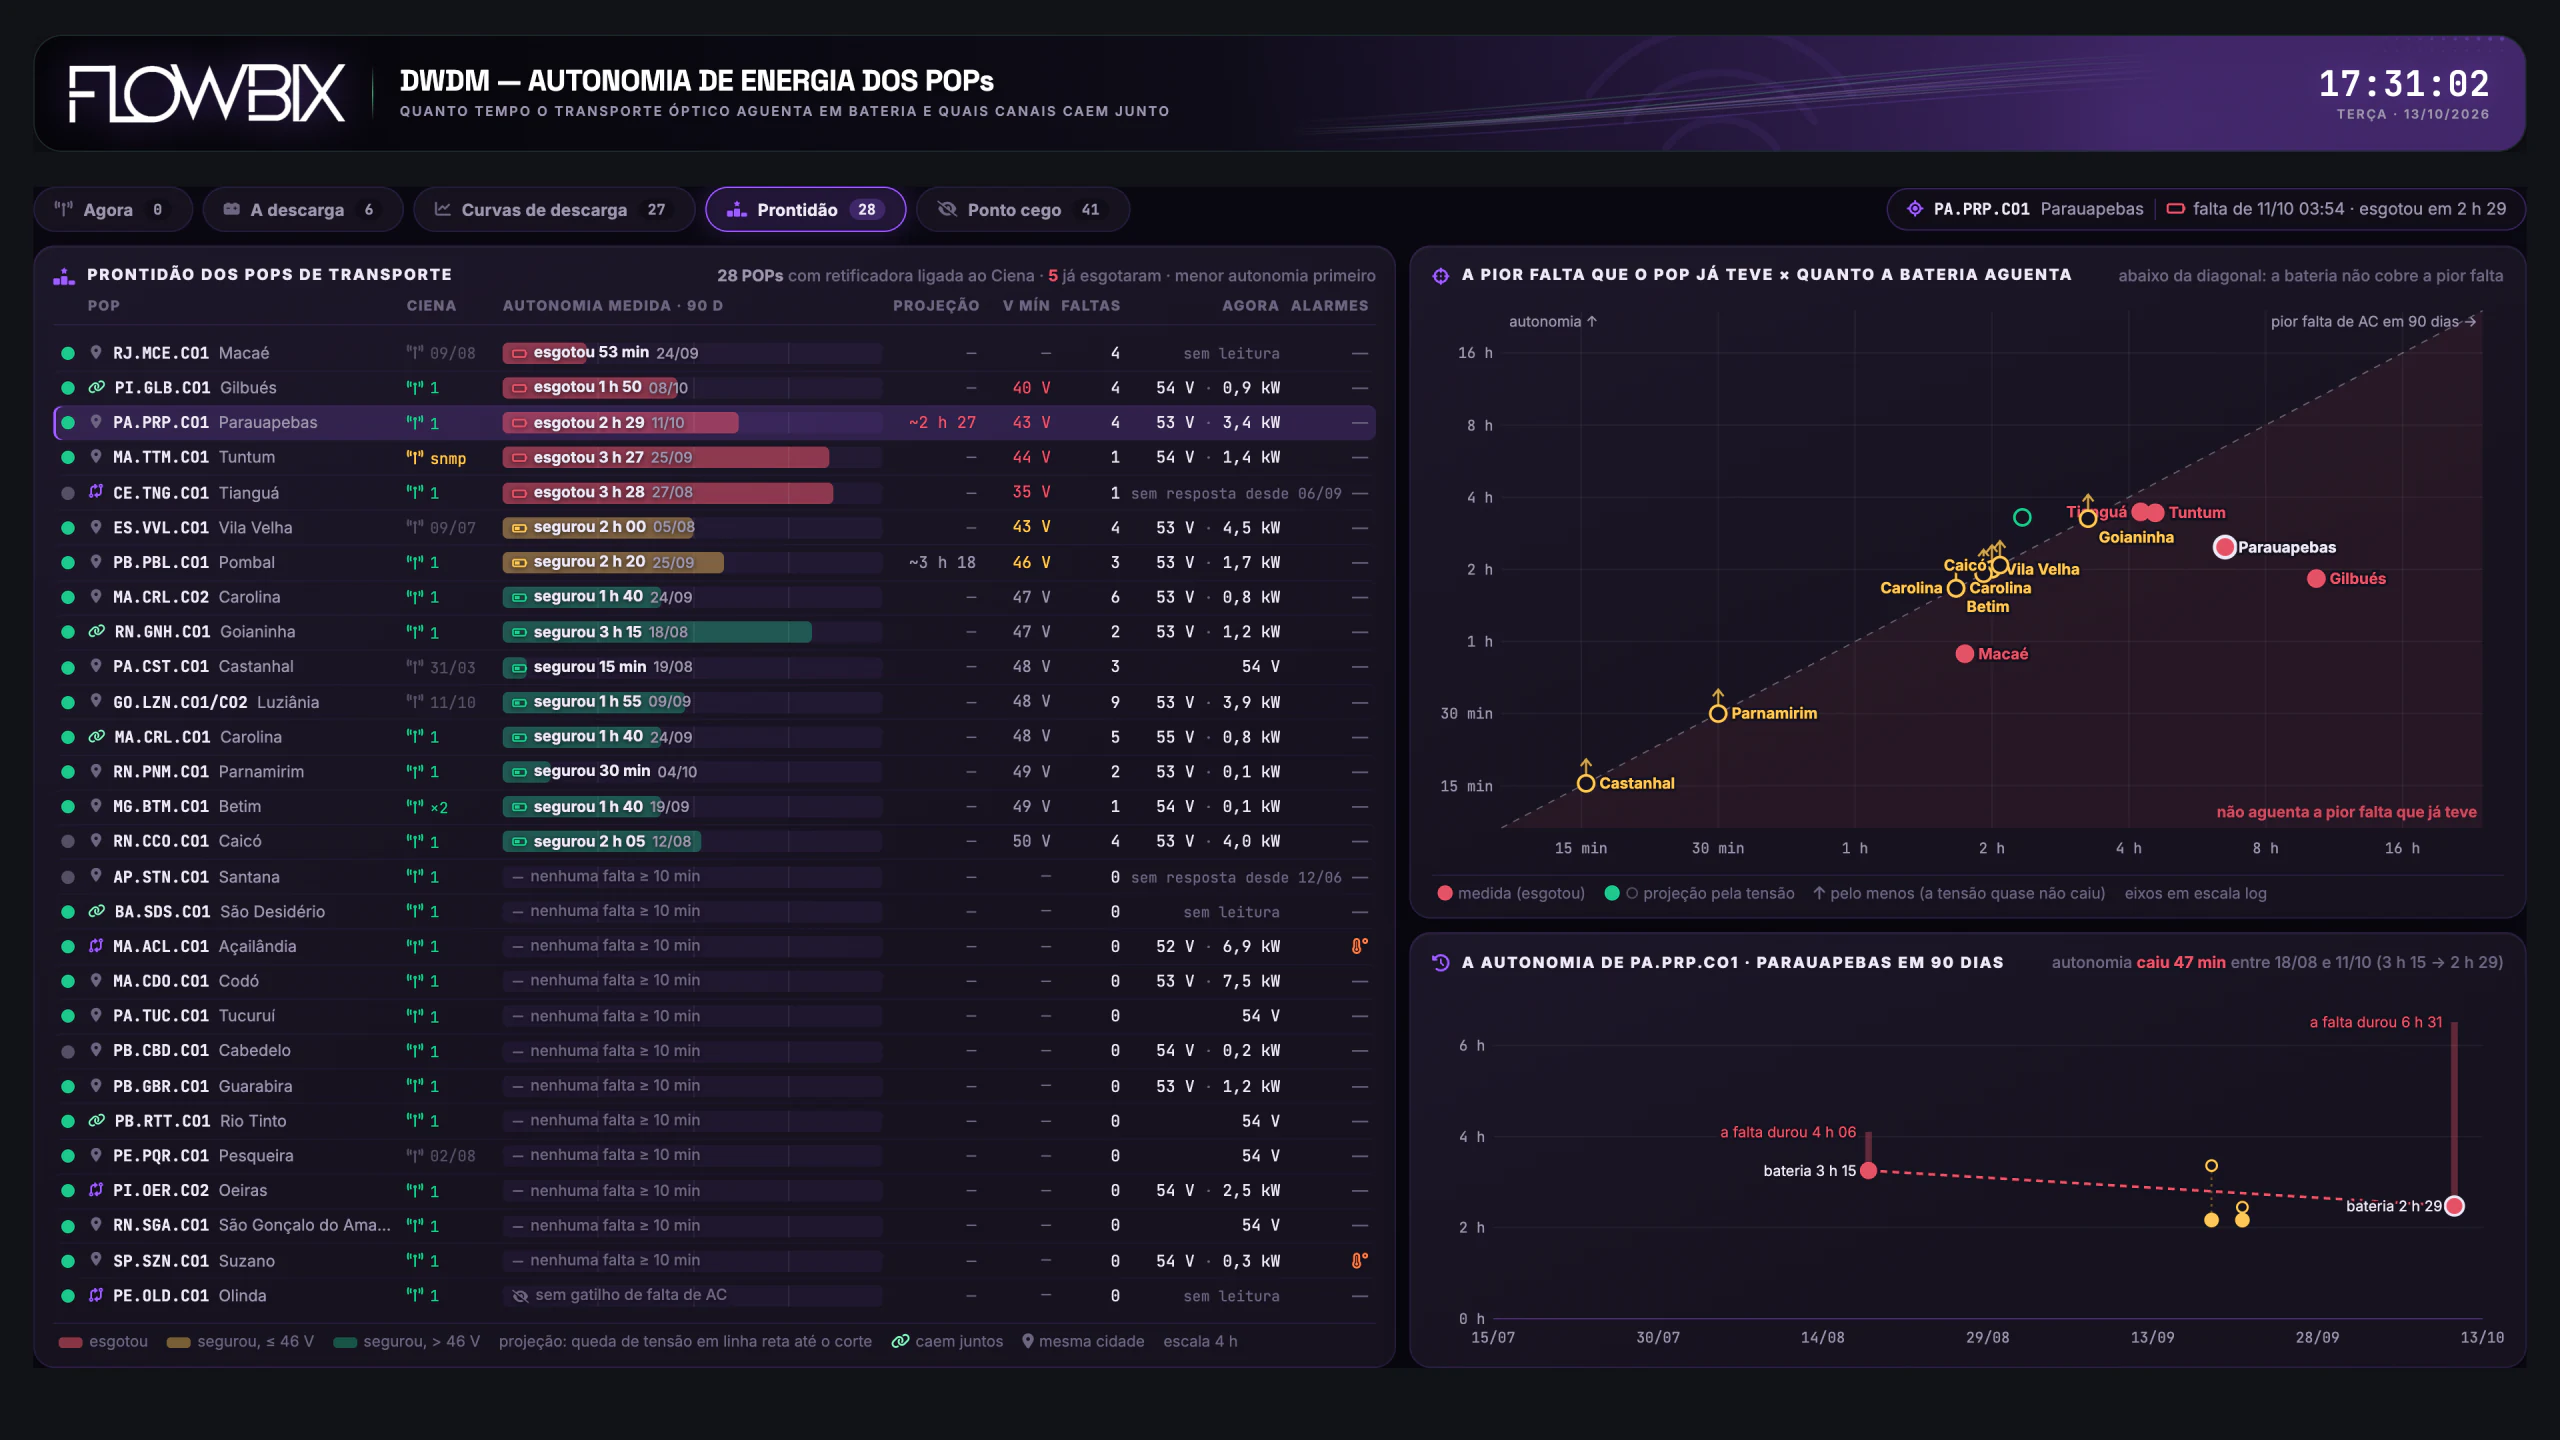Viewport: 2560px width, 1440px height.
Task: Click the bateria 2 h 29 marker
Action: click(2454, 1206)
